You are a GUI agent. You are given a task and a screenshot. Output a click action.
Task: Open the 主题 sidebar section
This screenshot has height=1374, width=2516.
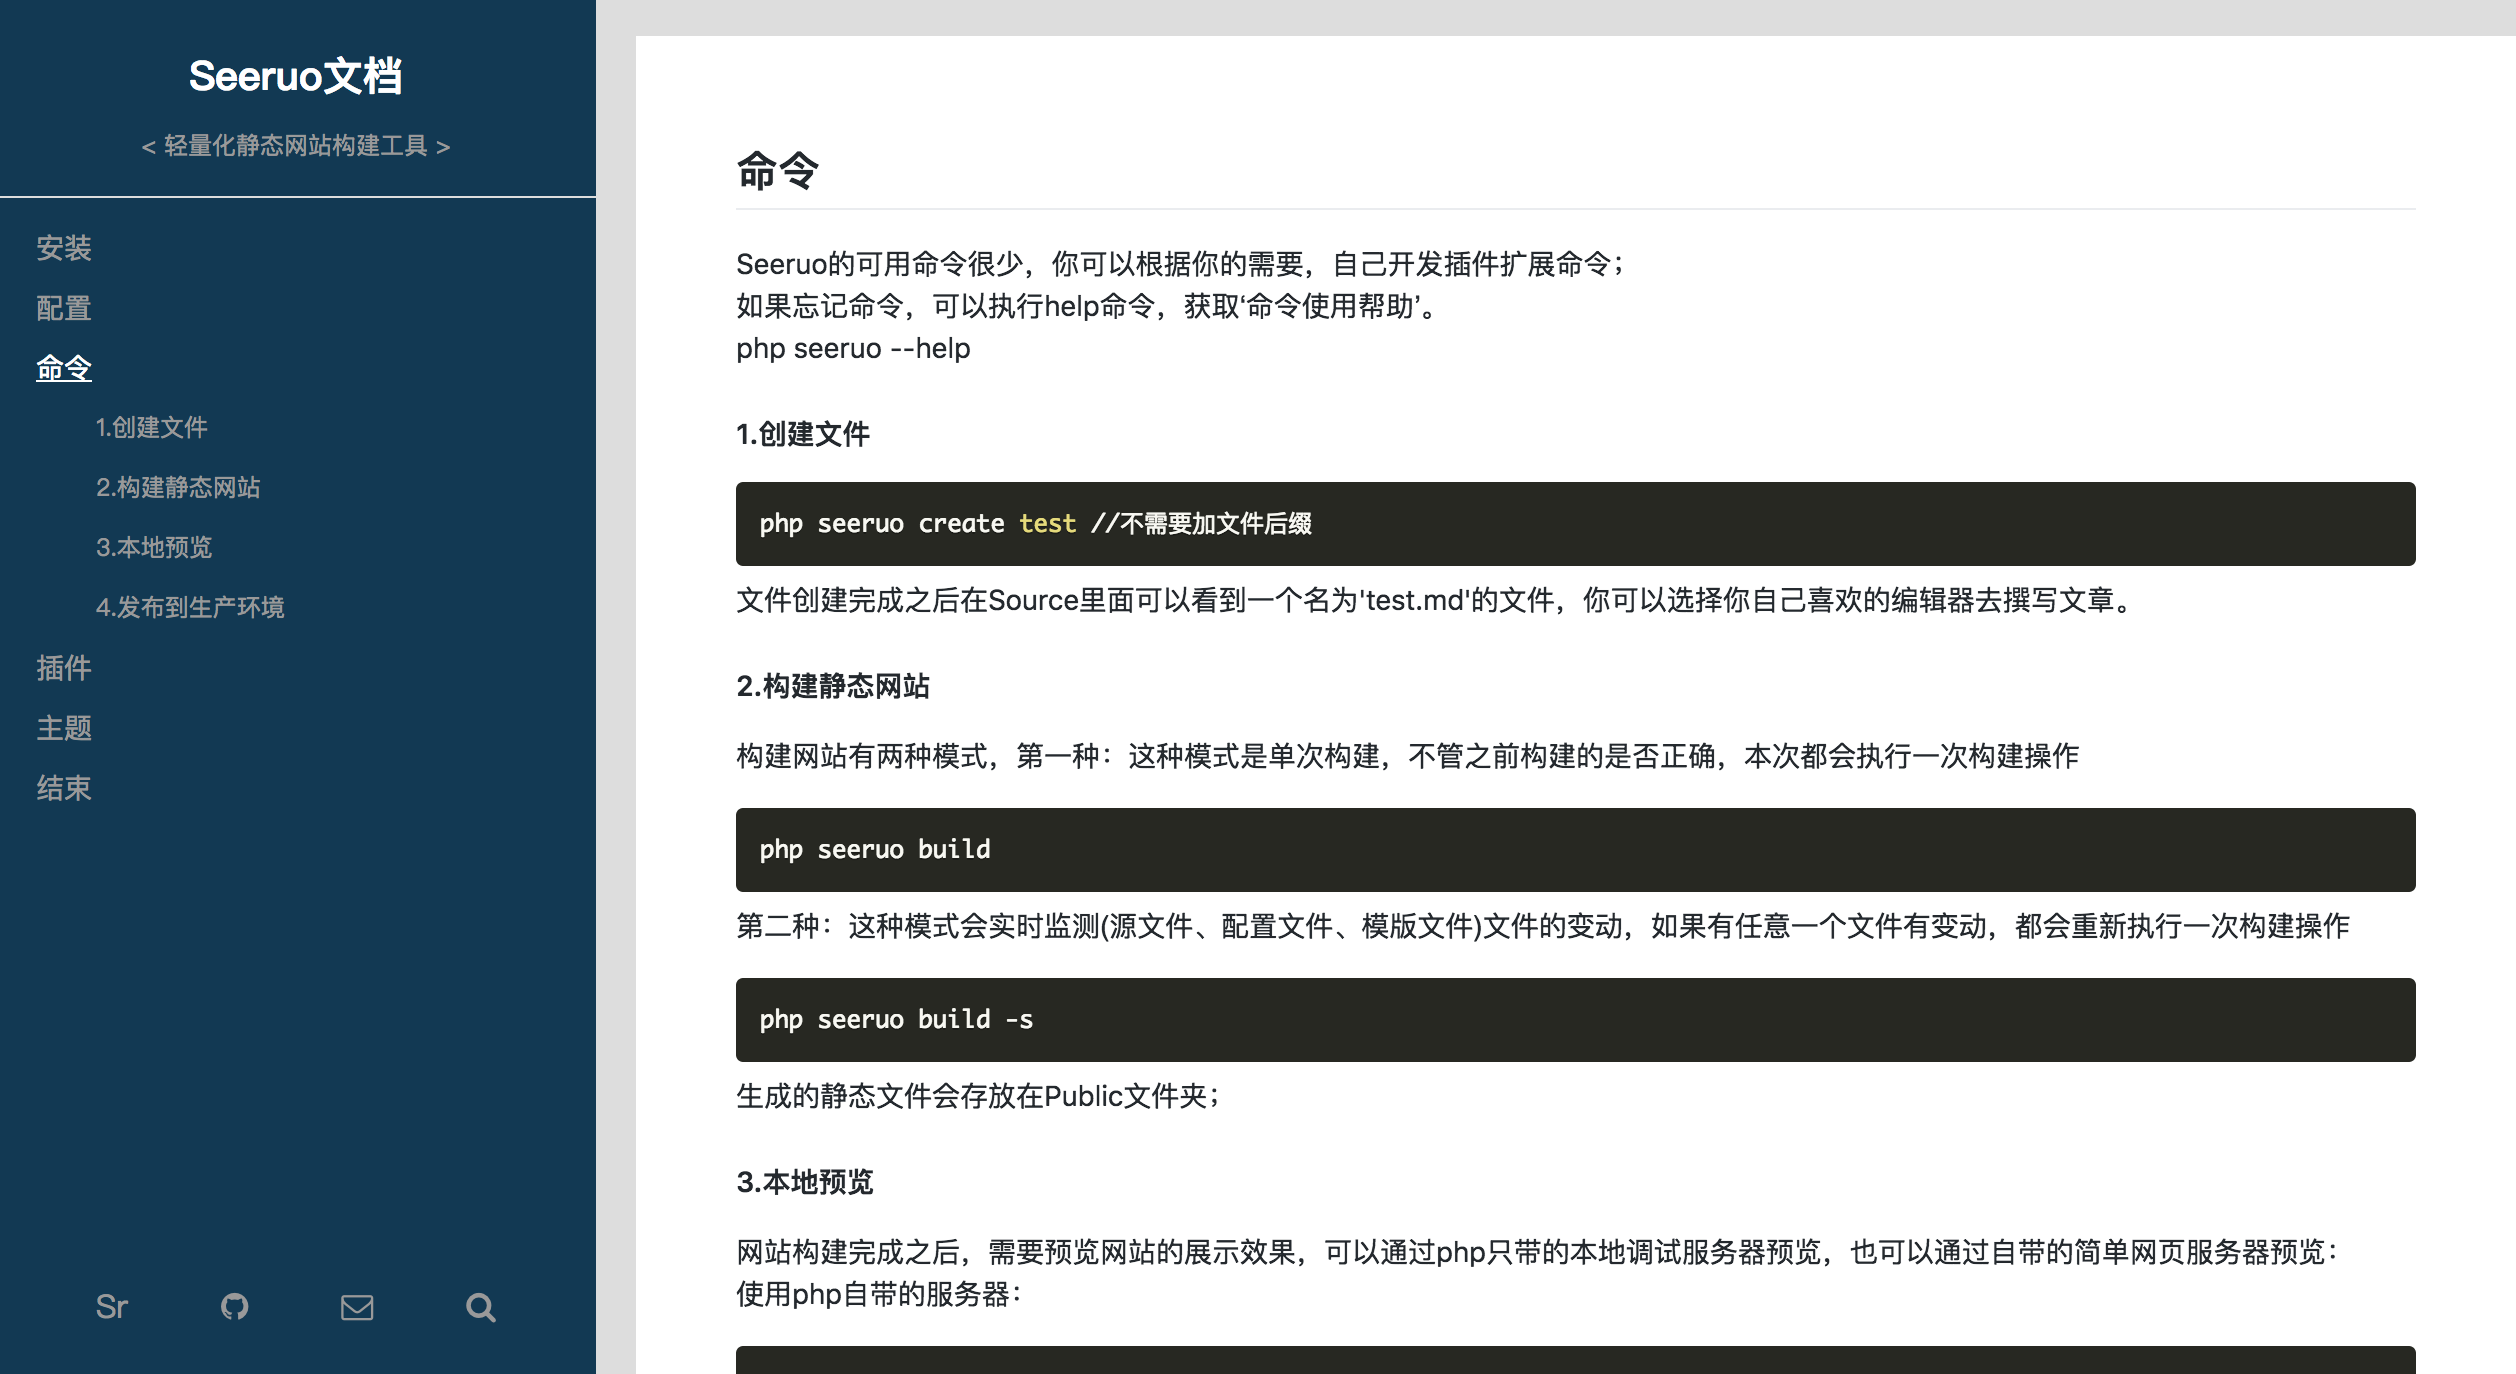tap(64, 728)
